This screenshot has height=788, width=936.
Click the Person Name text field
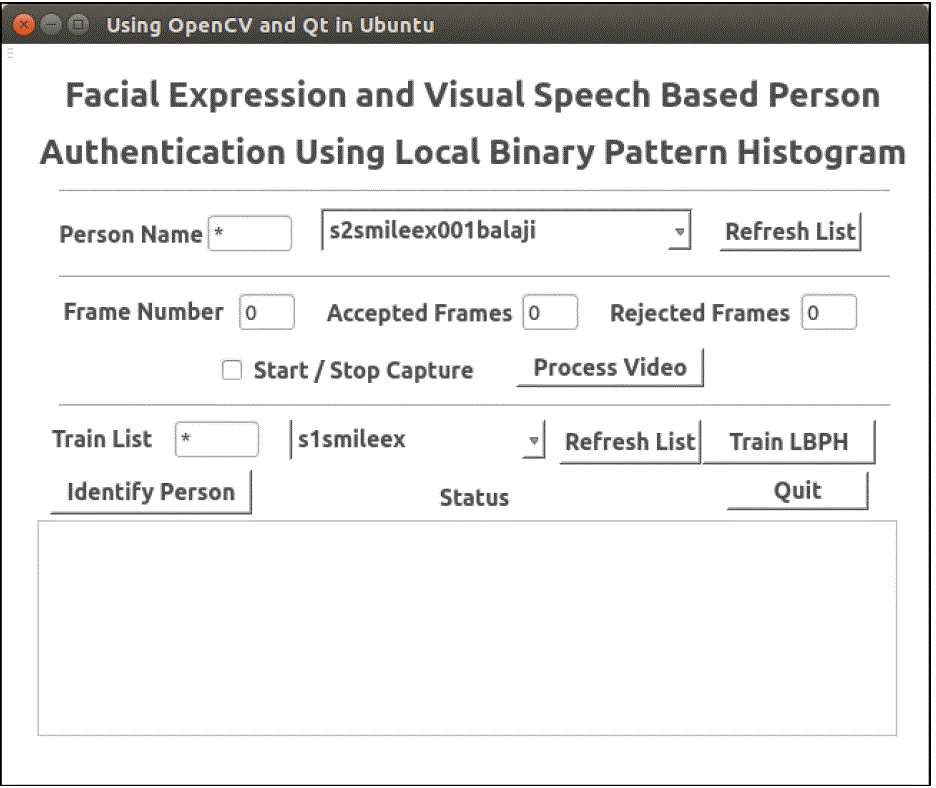pyautogui.click(x=249, y=234)
